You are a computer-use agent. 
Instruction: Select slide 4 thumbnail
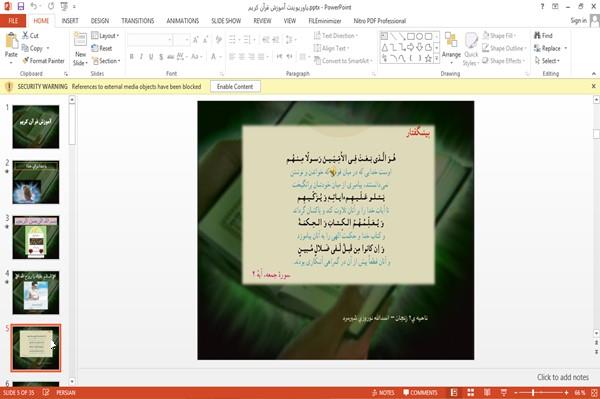tap(36, 293)
